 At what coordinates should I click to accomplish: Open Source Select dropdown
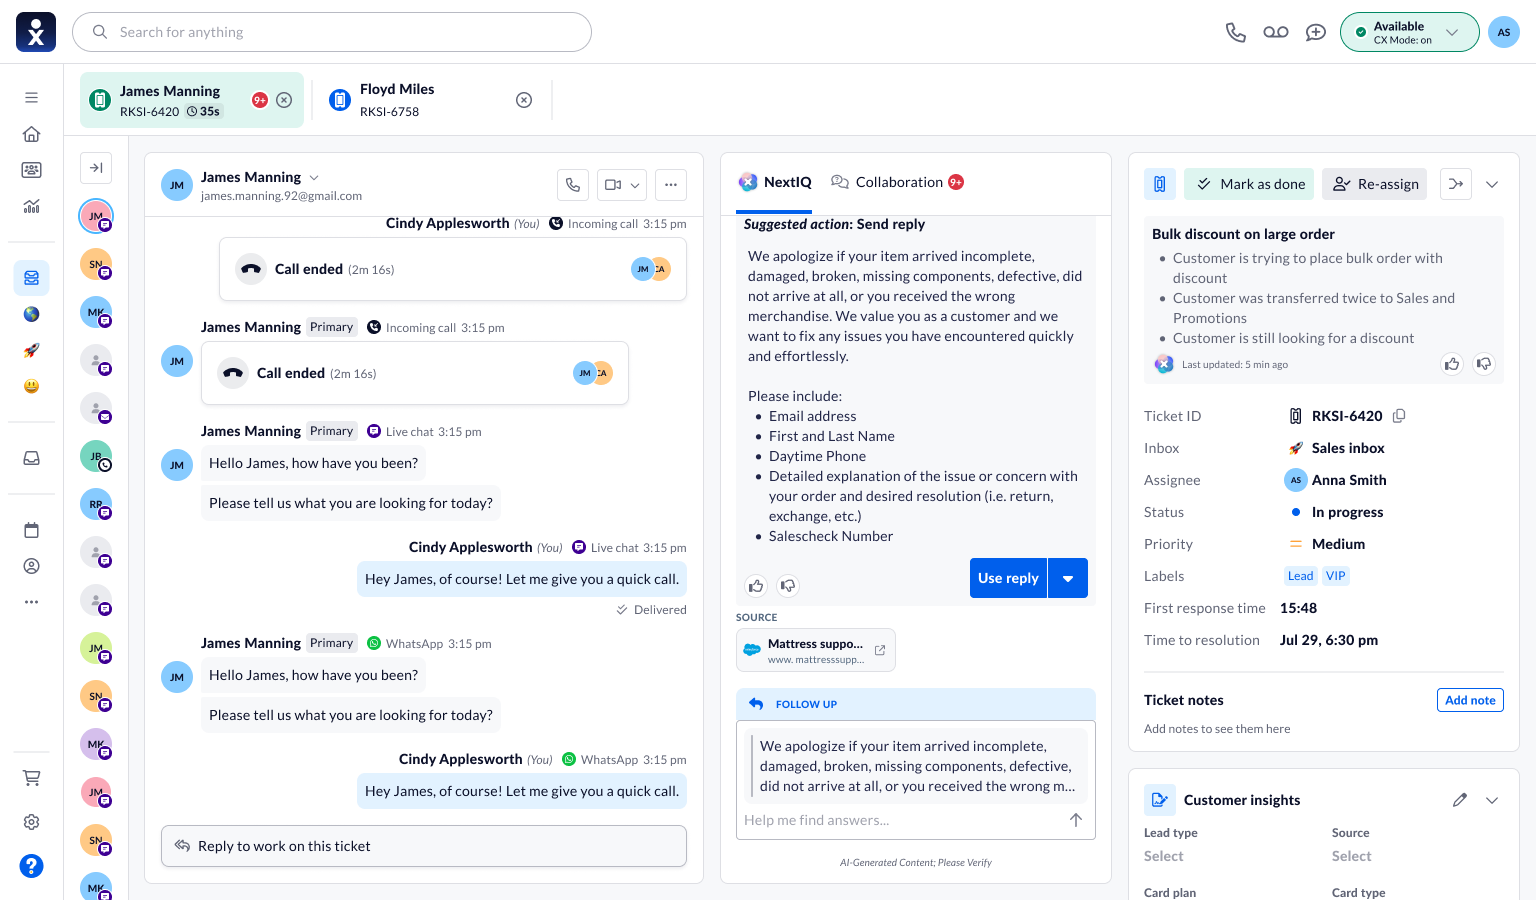[1352, 856]
